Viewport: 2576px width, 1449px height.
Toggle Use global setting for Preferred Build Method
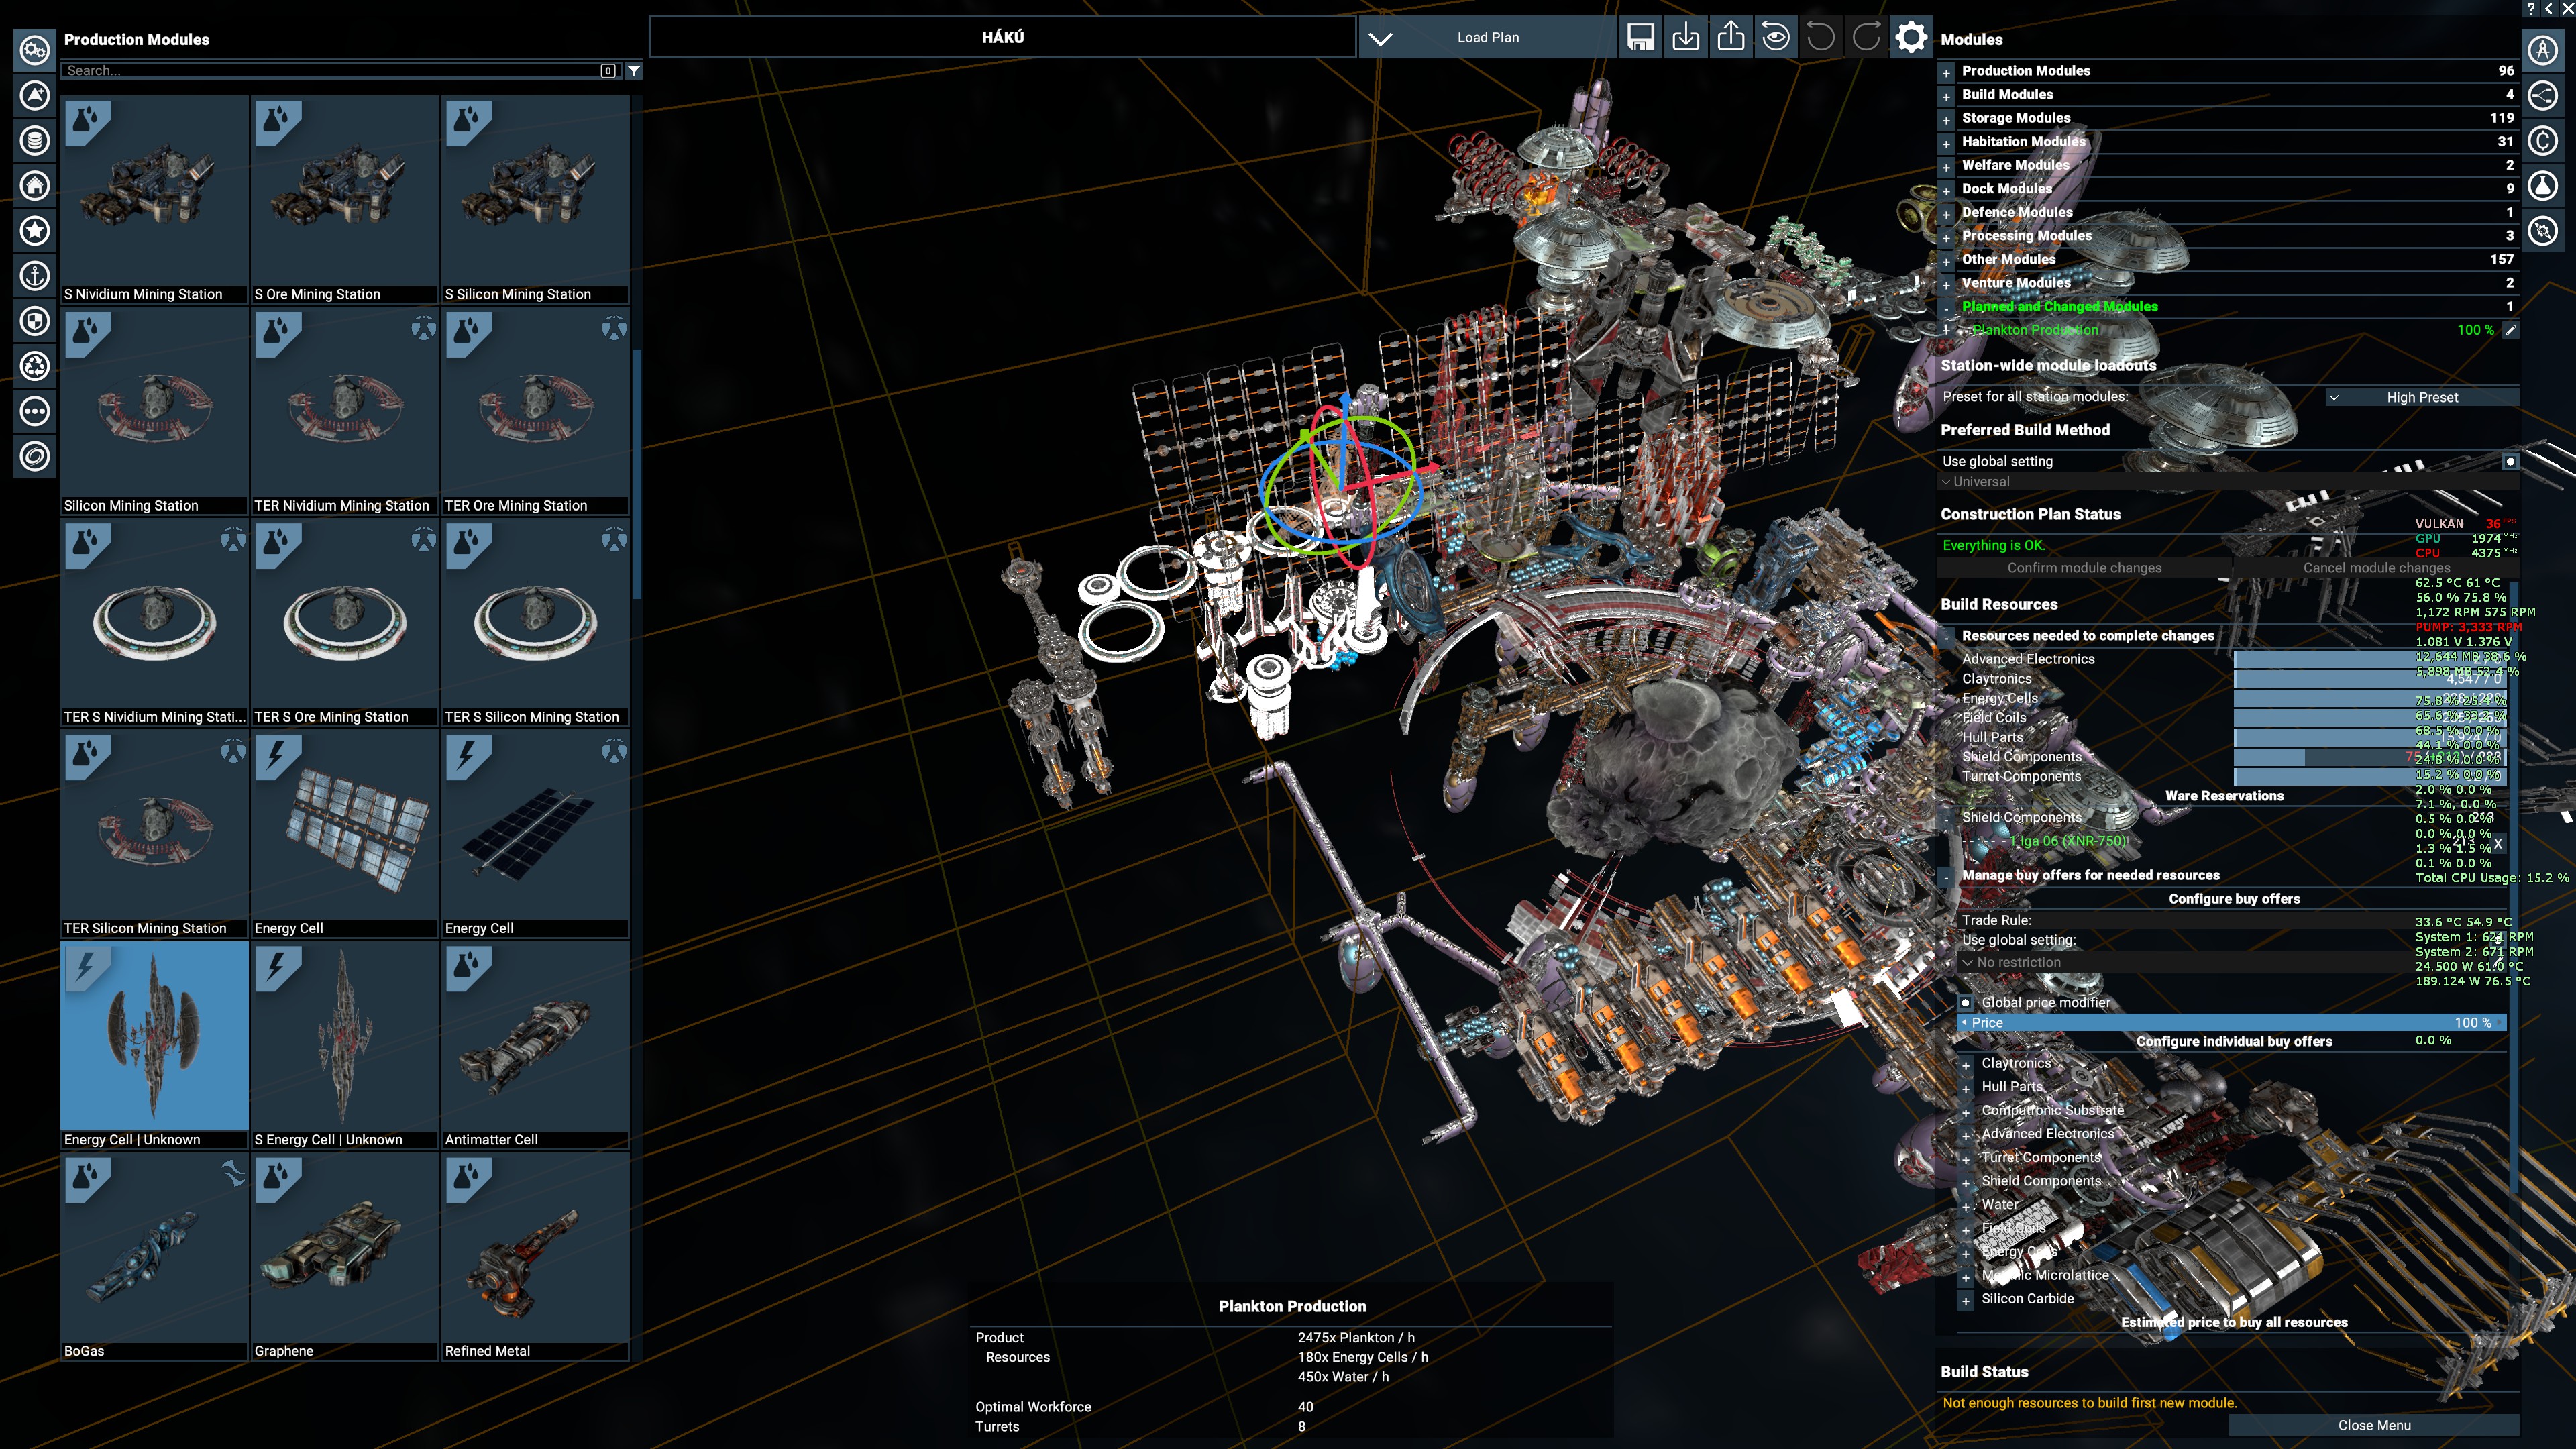tap(2510, 461)
